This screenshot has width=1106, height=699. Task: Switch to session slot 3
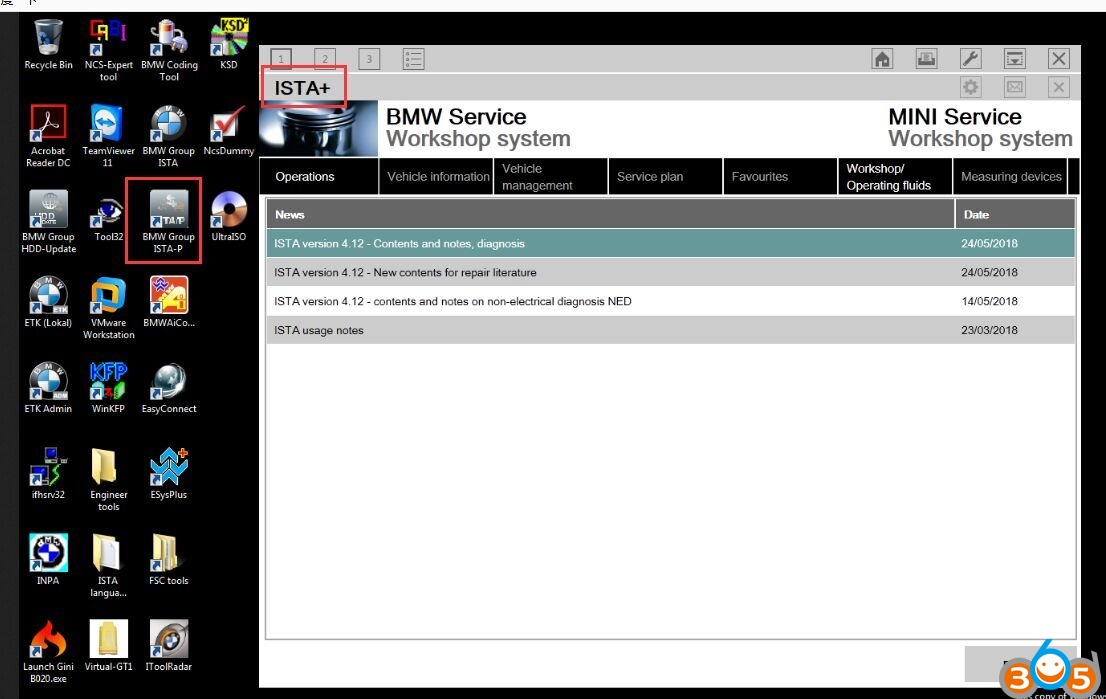pos(369,59)
